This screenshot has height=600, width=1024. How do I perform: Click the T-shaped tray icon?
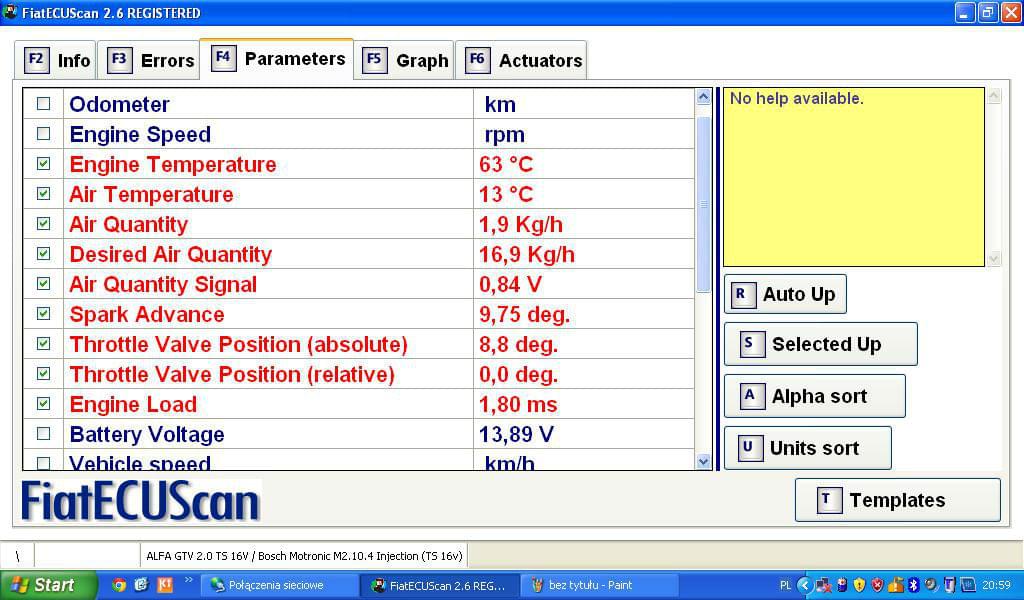click(950, 585)
